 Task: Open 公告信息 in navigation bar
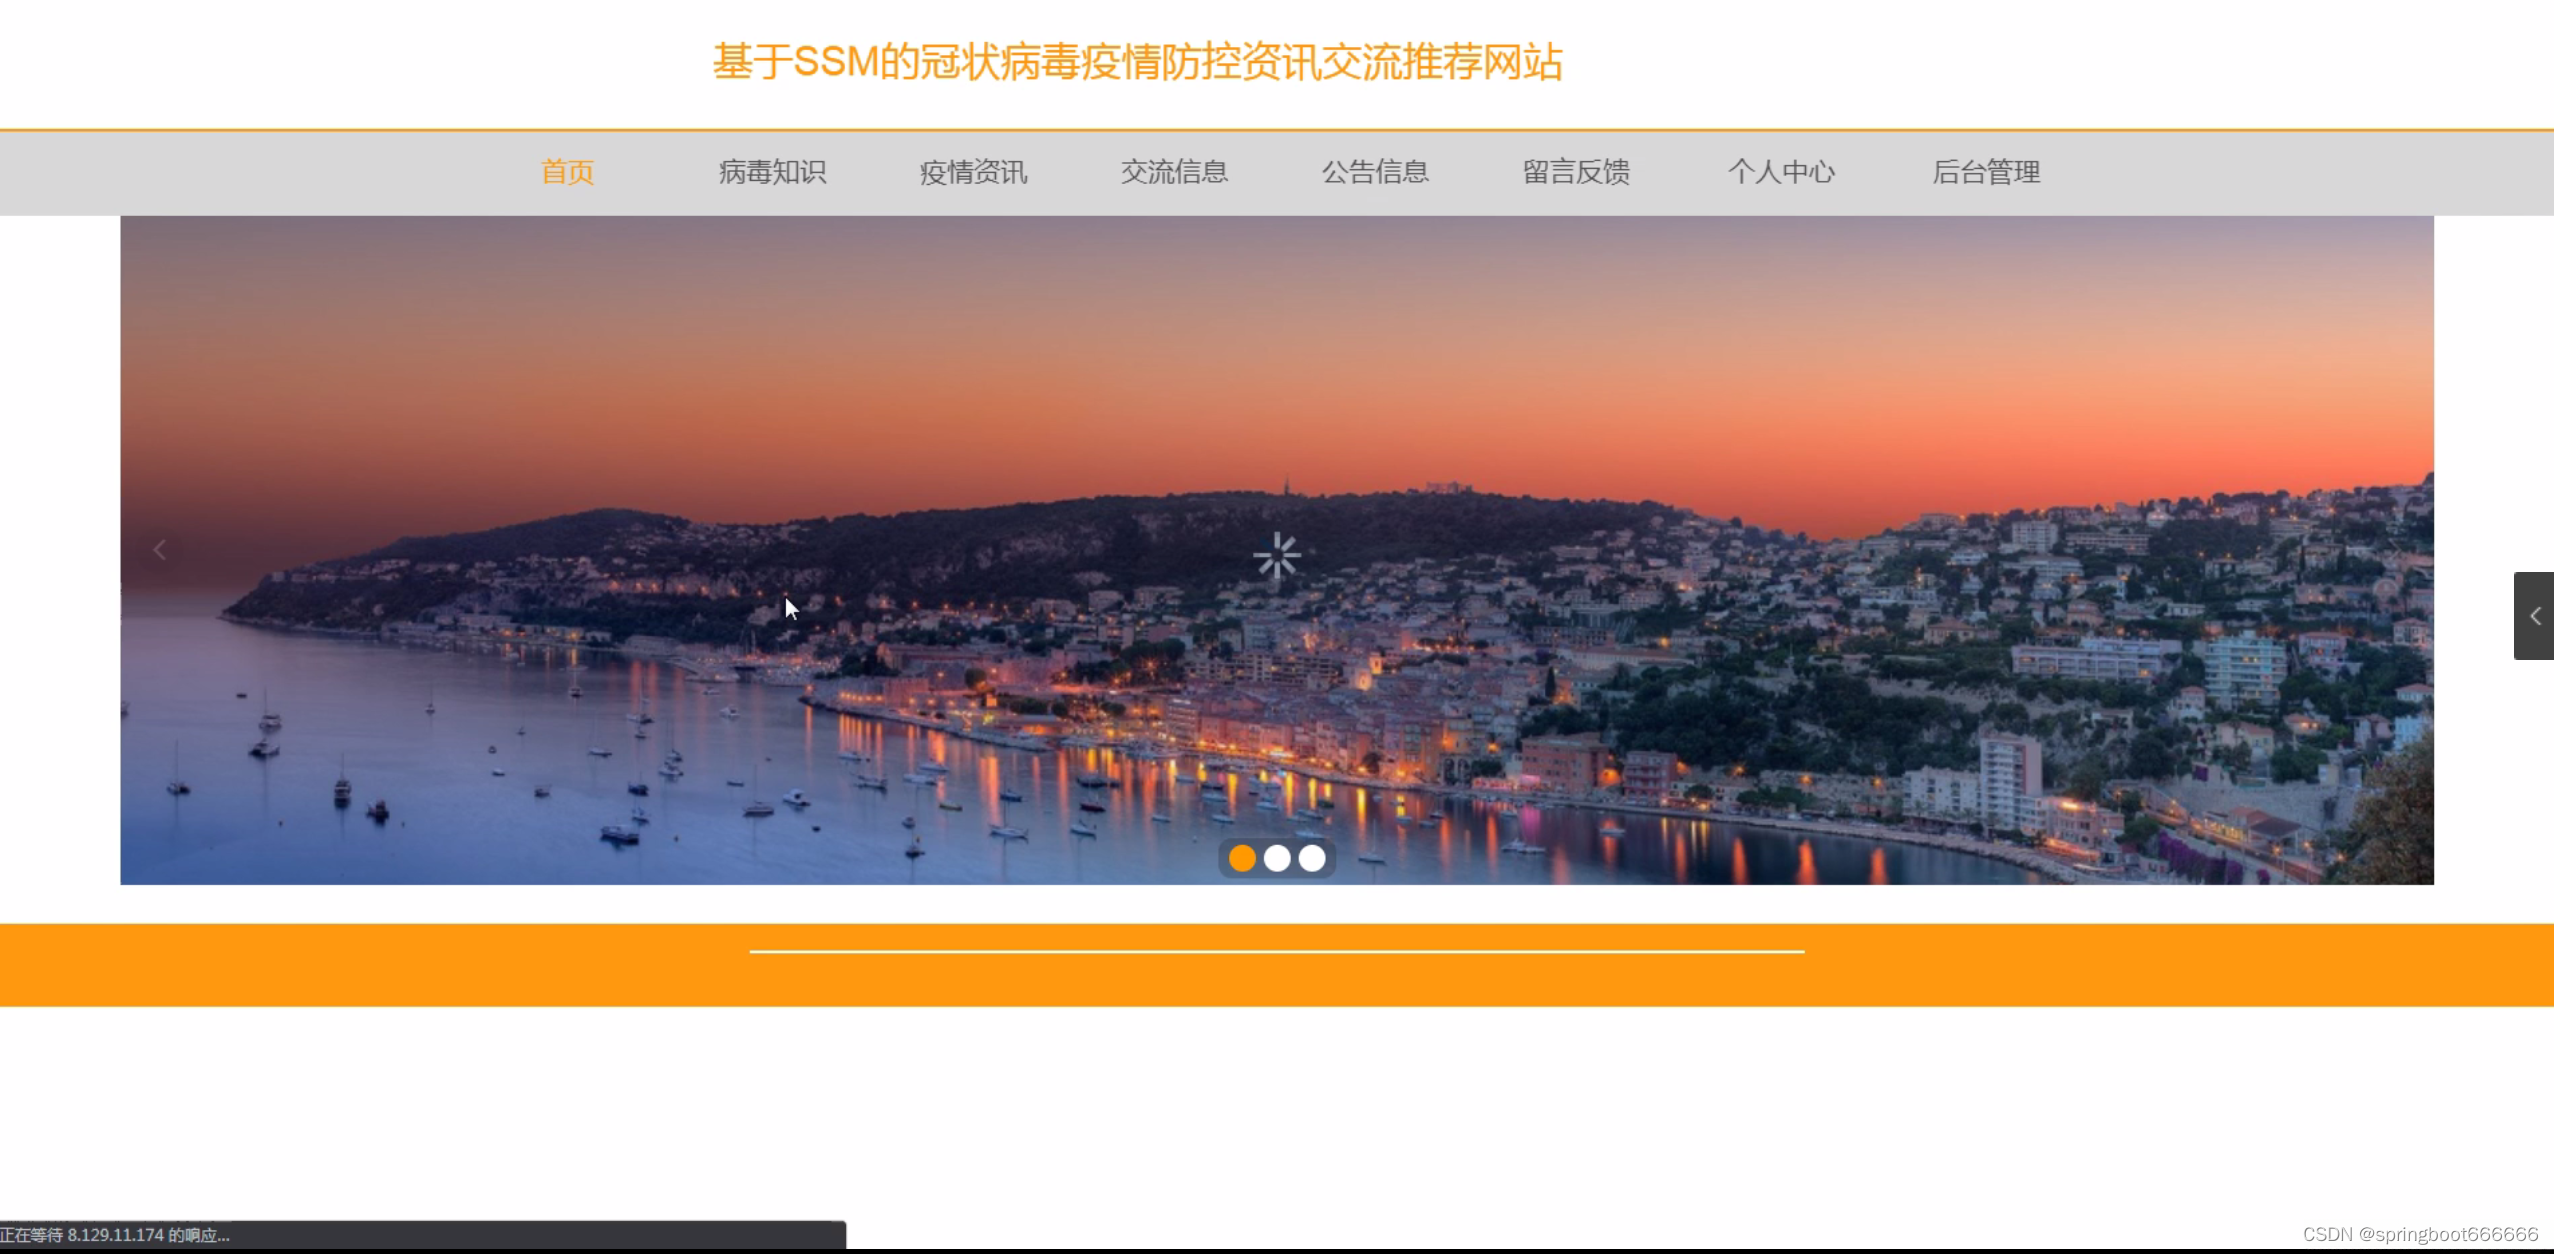pyautogui.click(x=1375, y=172)
